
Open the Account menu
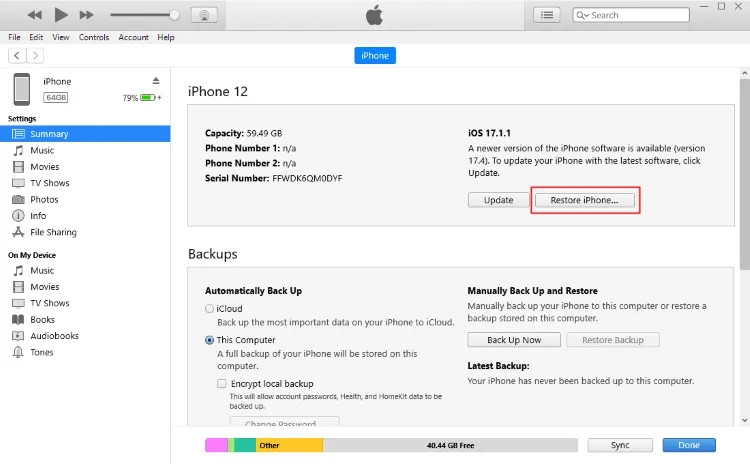133,37
